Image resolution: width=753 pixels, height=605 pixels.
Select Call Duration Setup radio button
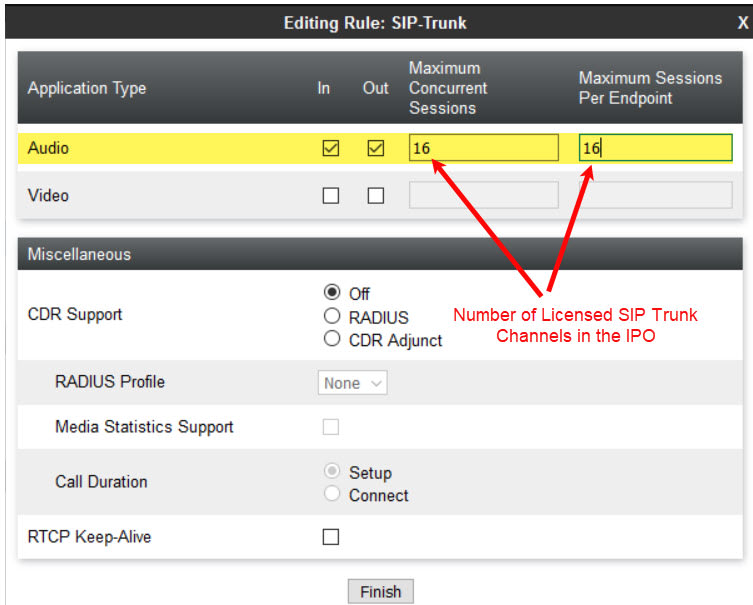click(332, 471)
